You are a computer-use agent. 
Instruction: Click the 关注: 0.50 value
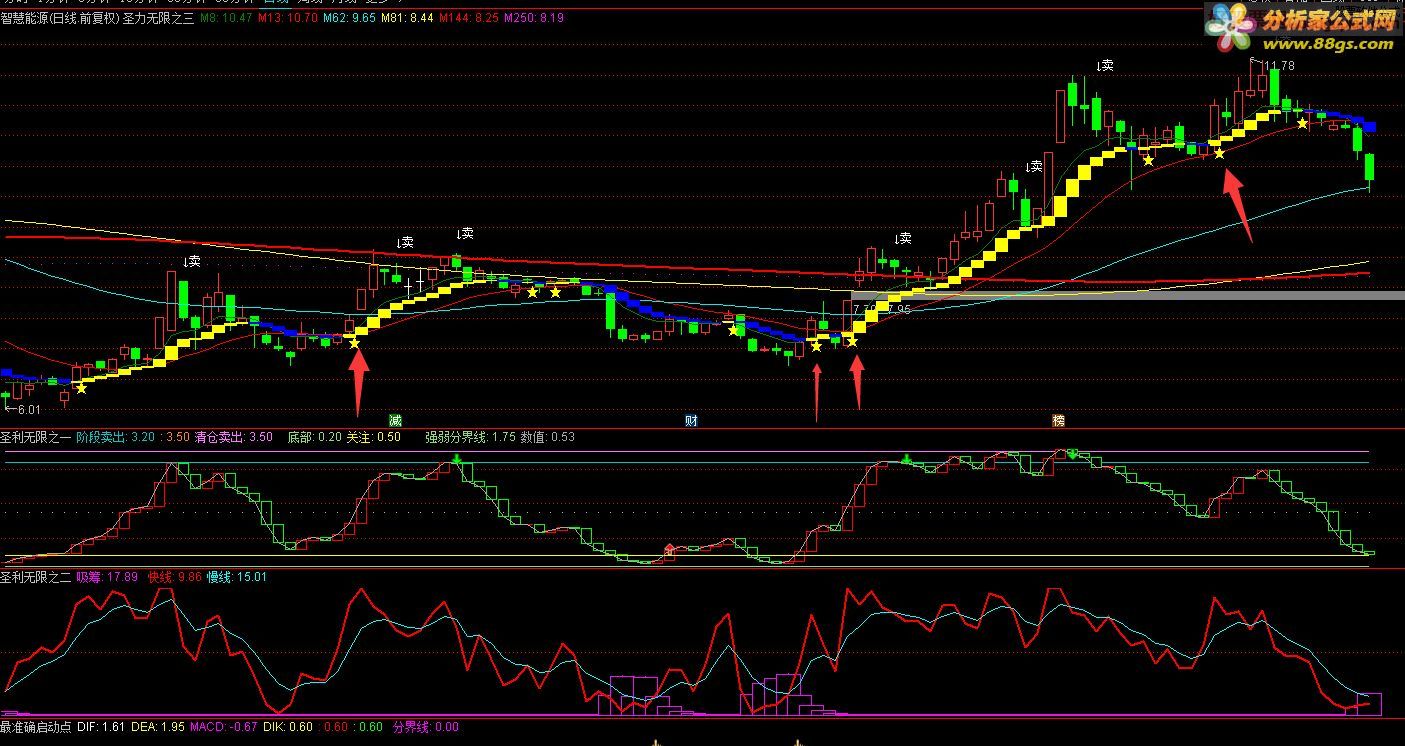pos(374,437)
